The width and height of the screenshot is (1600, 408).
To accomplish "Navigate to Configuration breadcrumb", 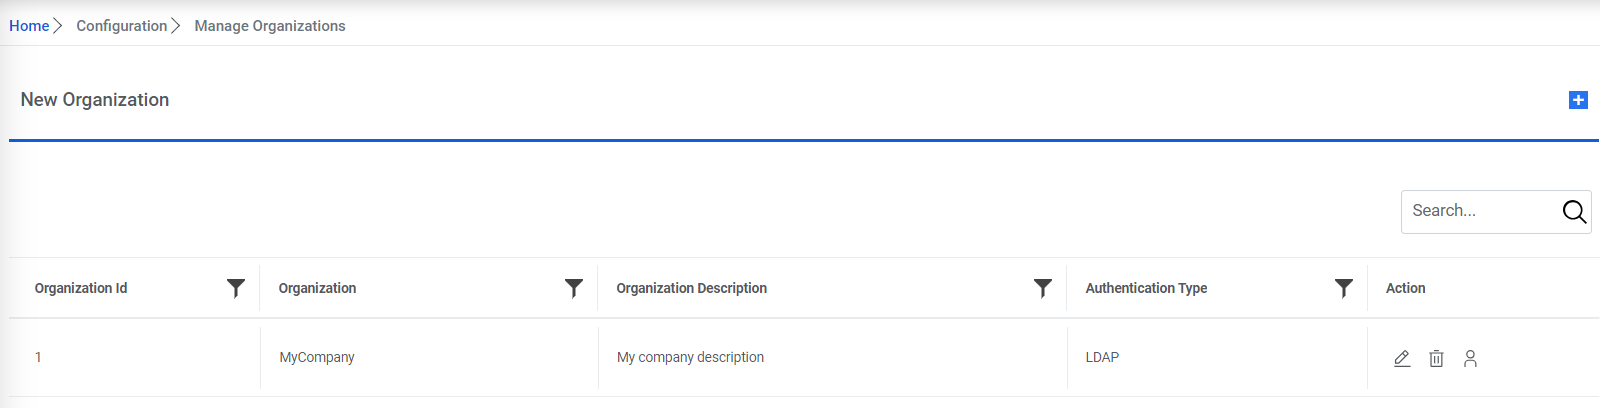I will (122, 26).
